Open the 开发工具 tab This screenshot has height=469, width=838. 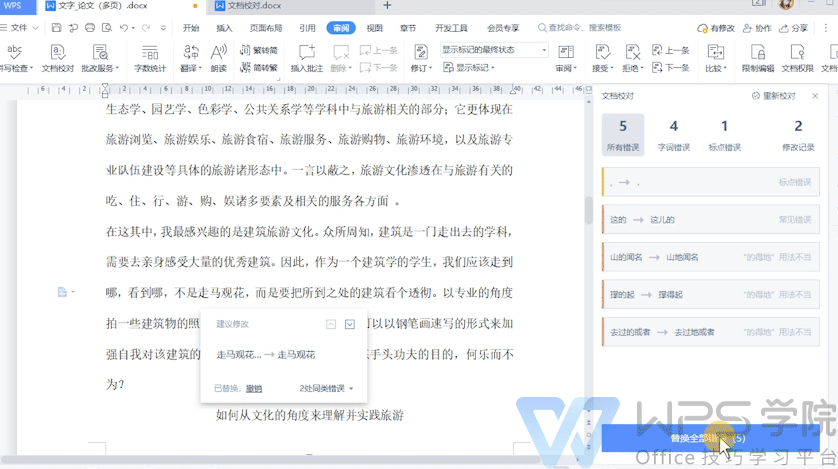click(451, 28)
